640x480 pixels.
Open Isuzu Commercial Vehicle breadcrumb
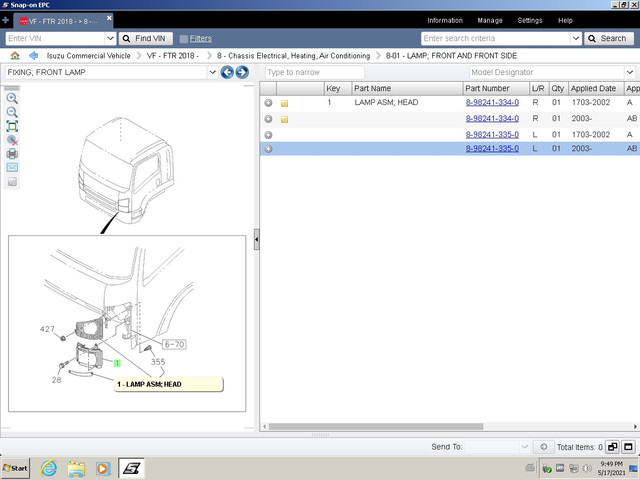(89, 56)
